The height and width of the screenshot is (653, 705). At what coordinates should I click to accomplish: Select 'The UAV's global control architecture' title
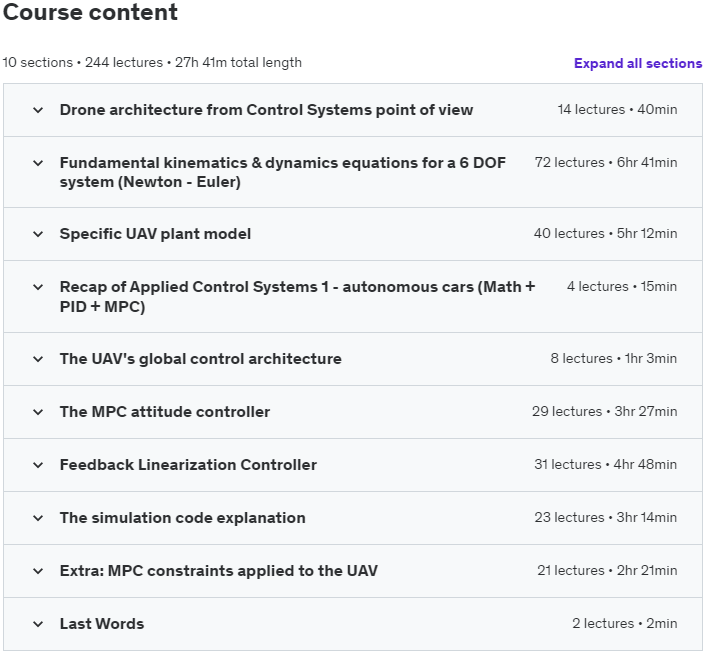click(201, 359)
